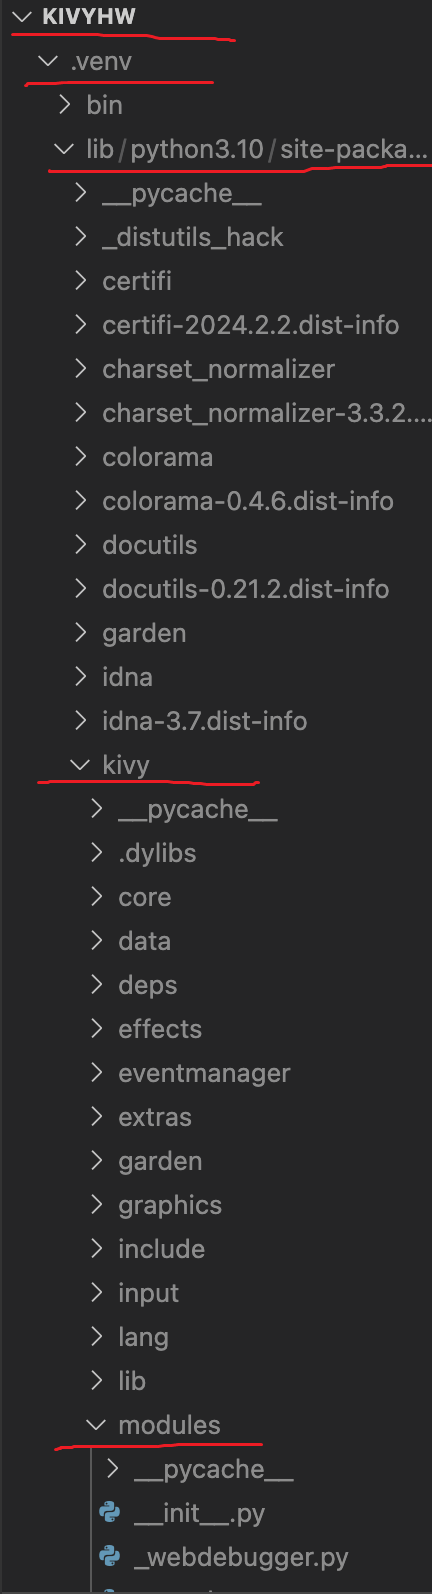Click the Python icon beside __init__.py
The image size is (432, 1594).
pyautogui.click(x=110, y=1513)
